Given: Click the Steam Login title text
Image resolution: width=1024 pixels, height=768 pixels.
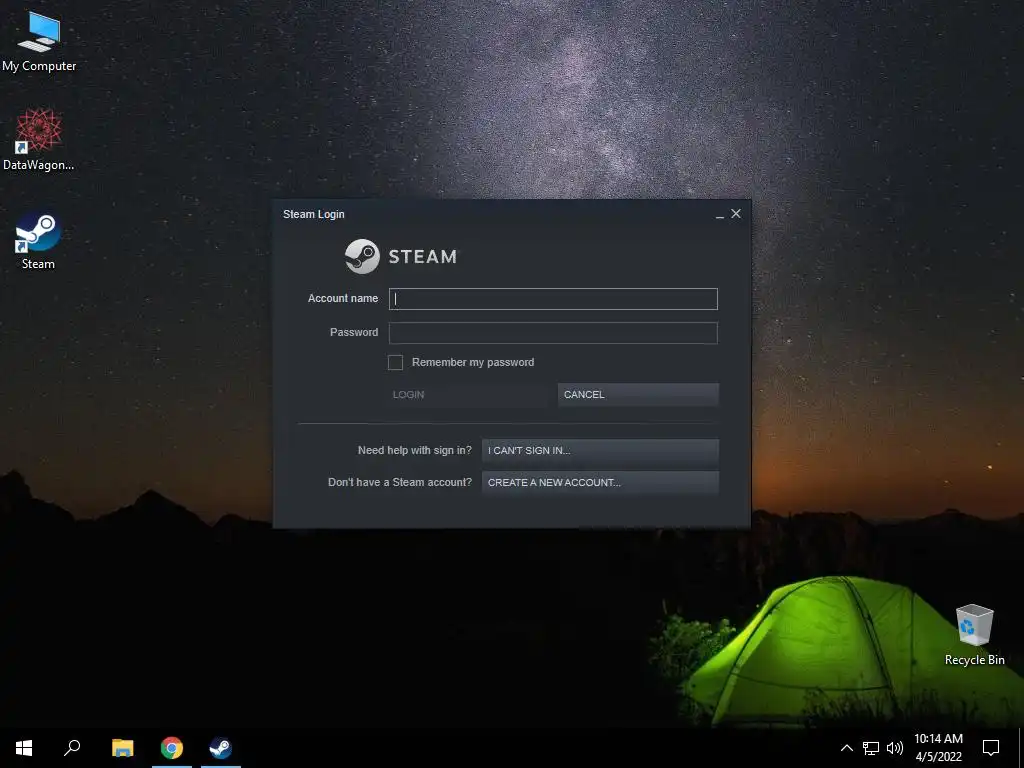Looking at the screenshot, I should coord(313,214).
